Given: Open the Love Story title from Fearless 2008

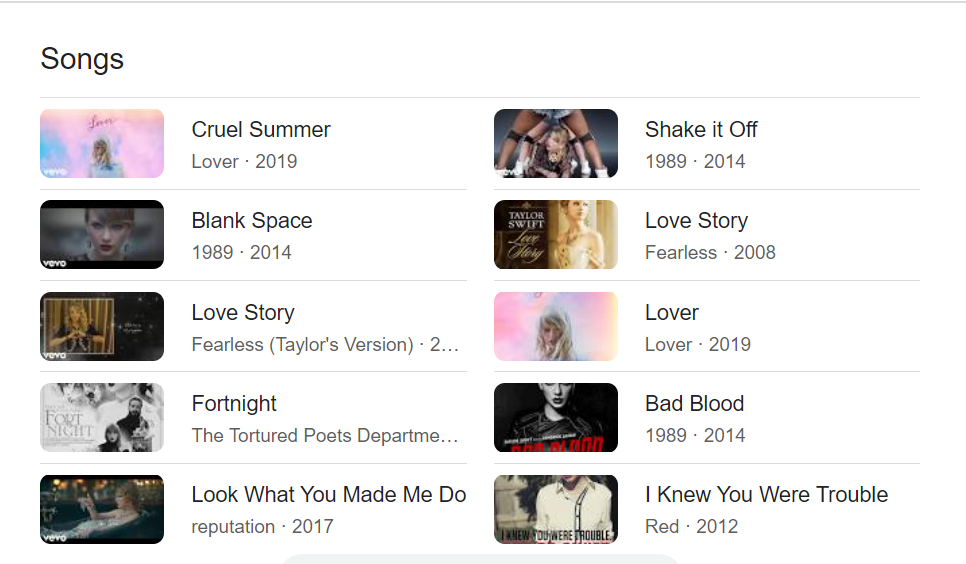Looking at the screenshot, I should click(696, 221).
